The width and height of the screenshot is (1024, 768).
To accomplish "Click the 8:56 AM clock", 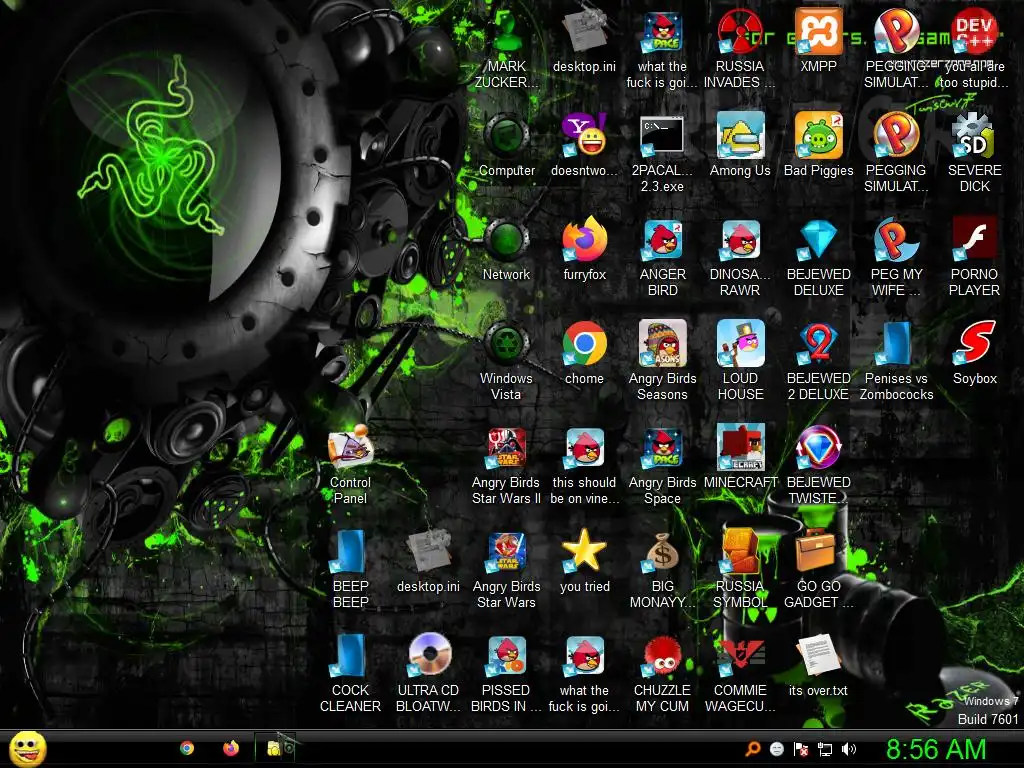I will coord(936,749).
